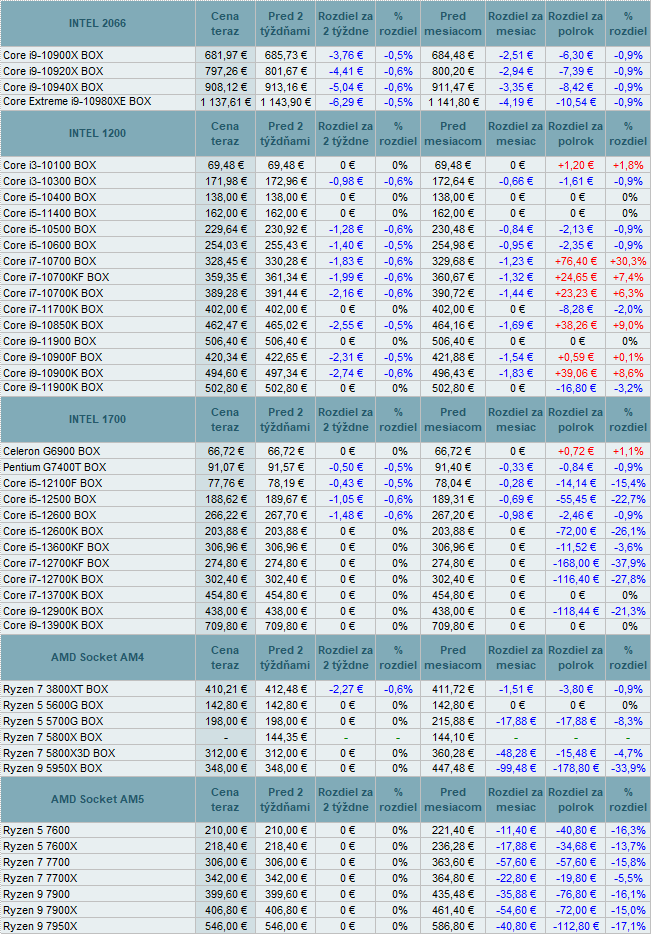Click the 77,76 € price cell
Image resolution: width=651 pixels, height=934 pixels.
226,484
